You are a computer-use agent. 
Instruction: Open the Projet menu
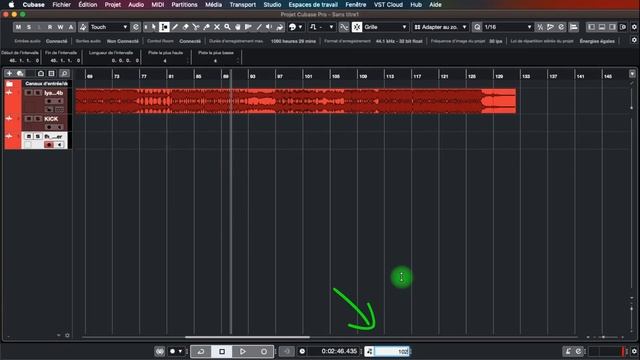pos(113,4)
